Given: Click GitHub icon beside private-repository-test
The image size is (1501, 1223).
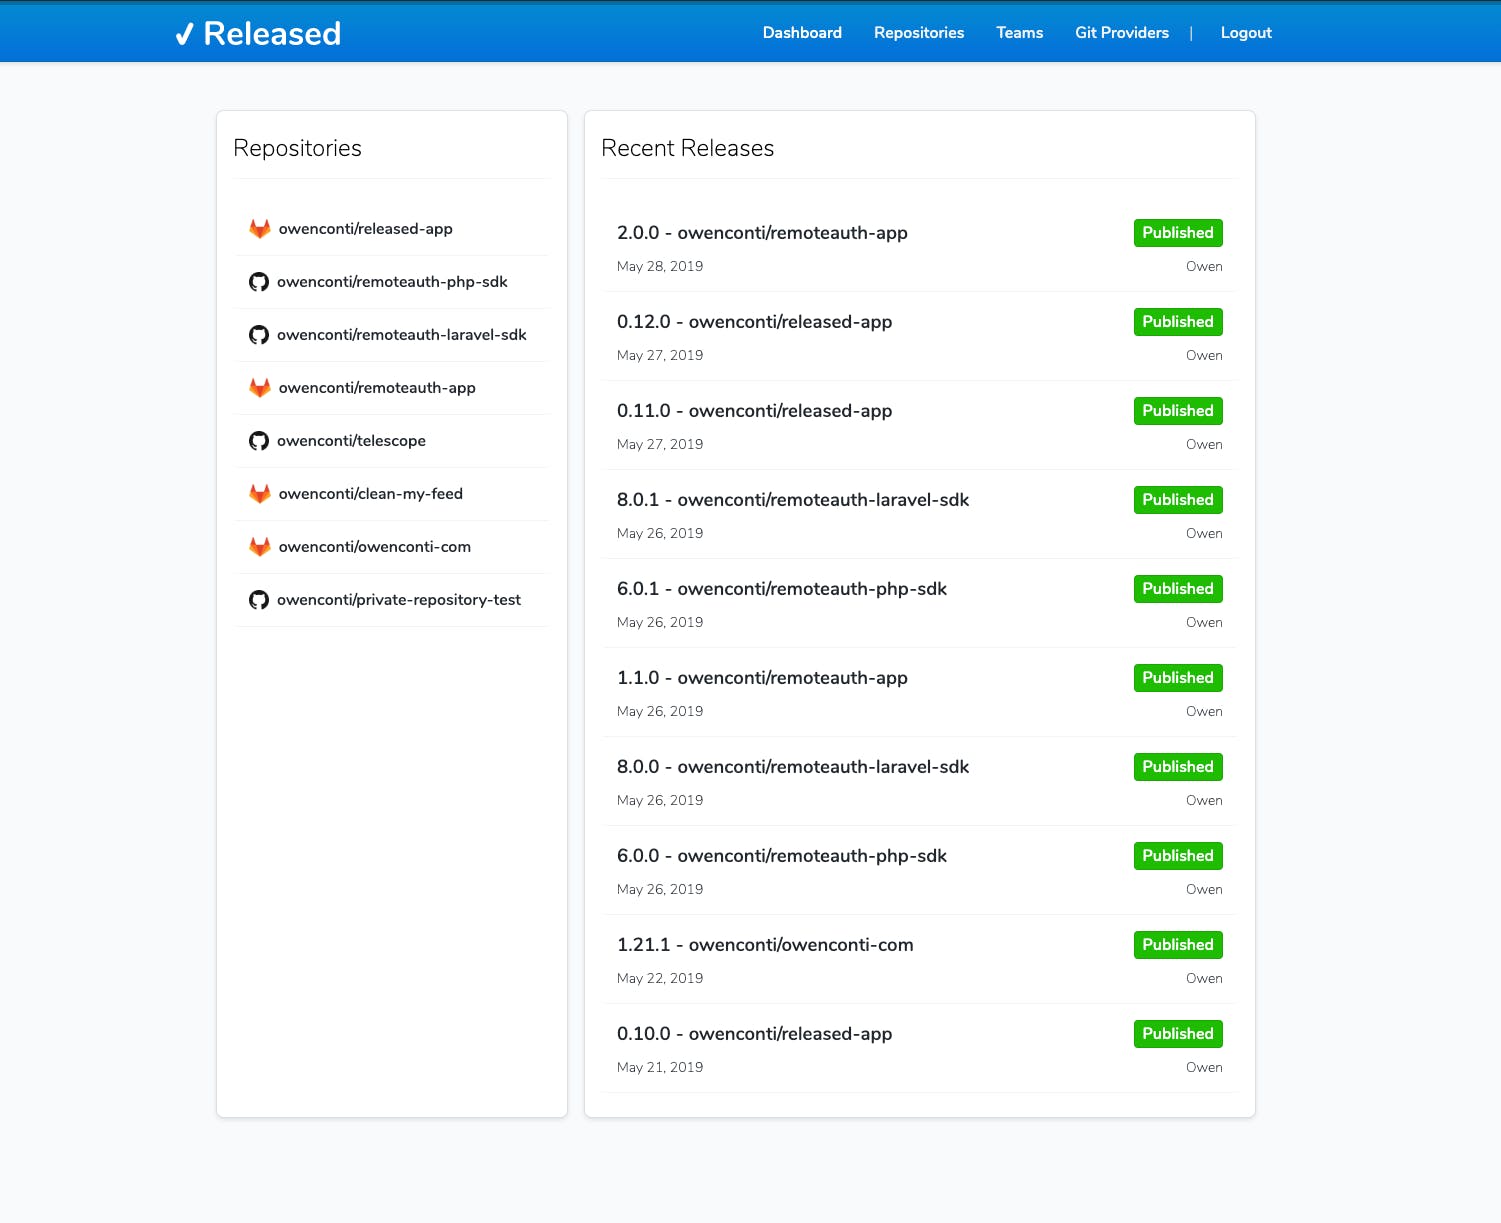Looking at the screenshot, I should 259,600.
